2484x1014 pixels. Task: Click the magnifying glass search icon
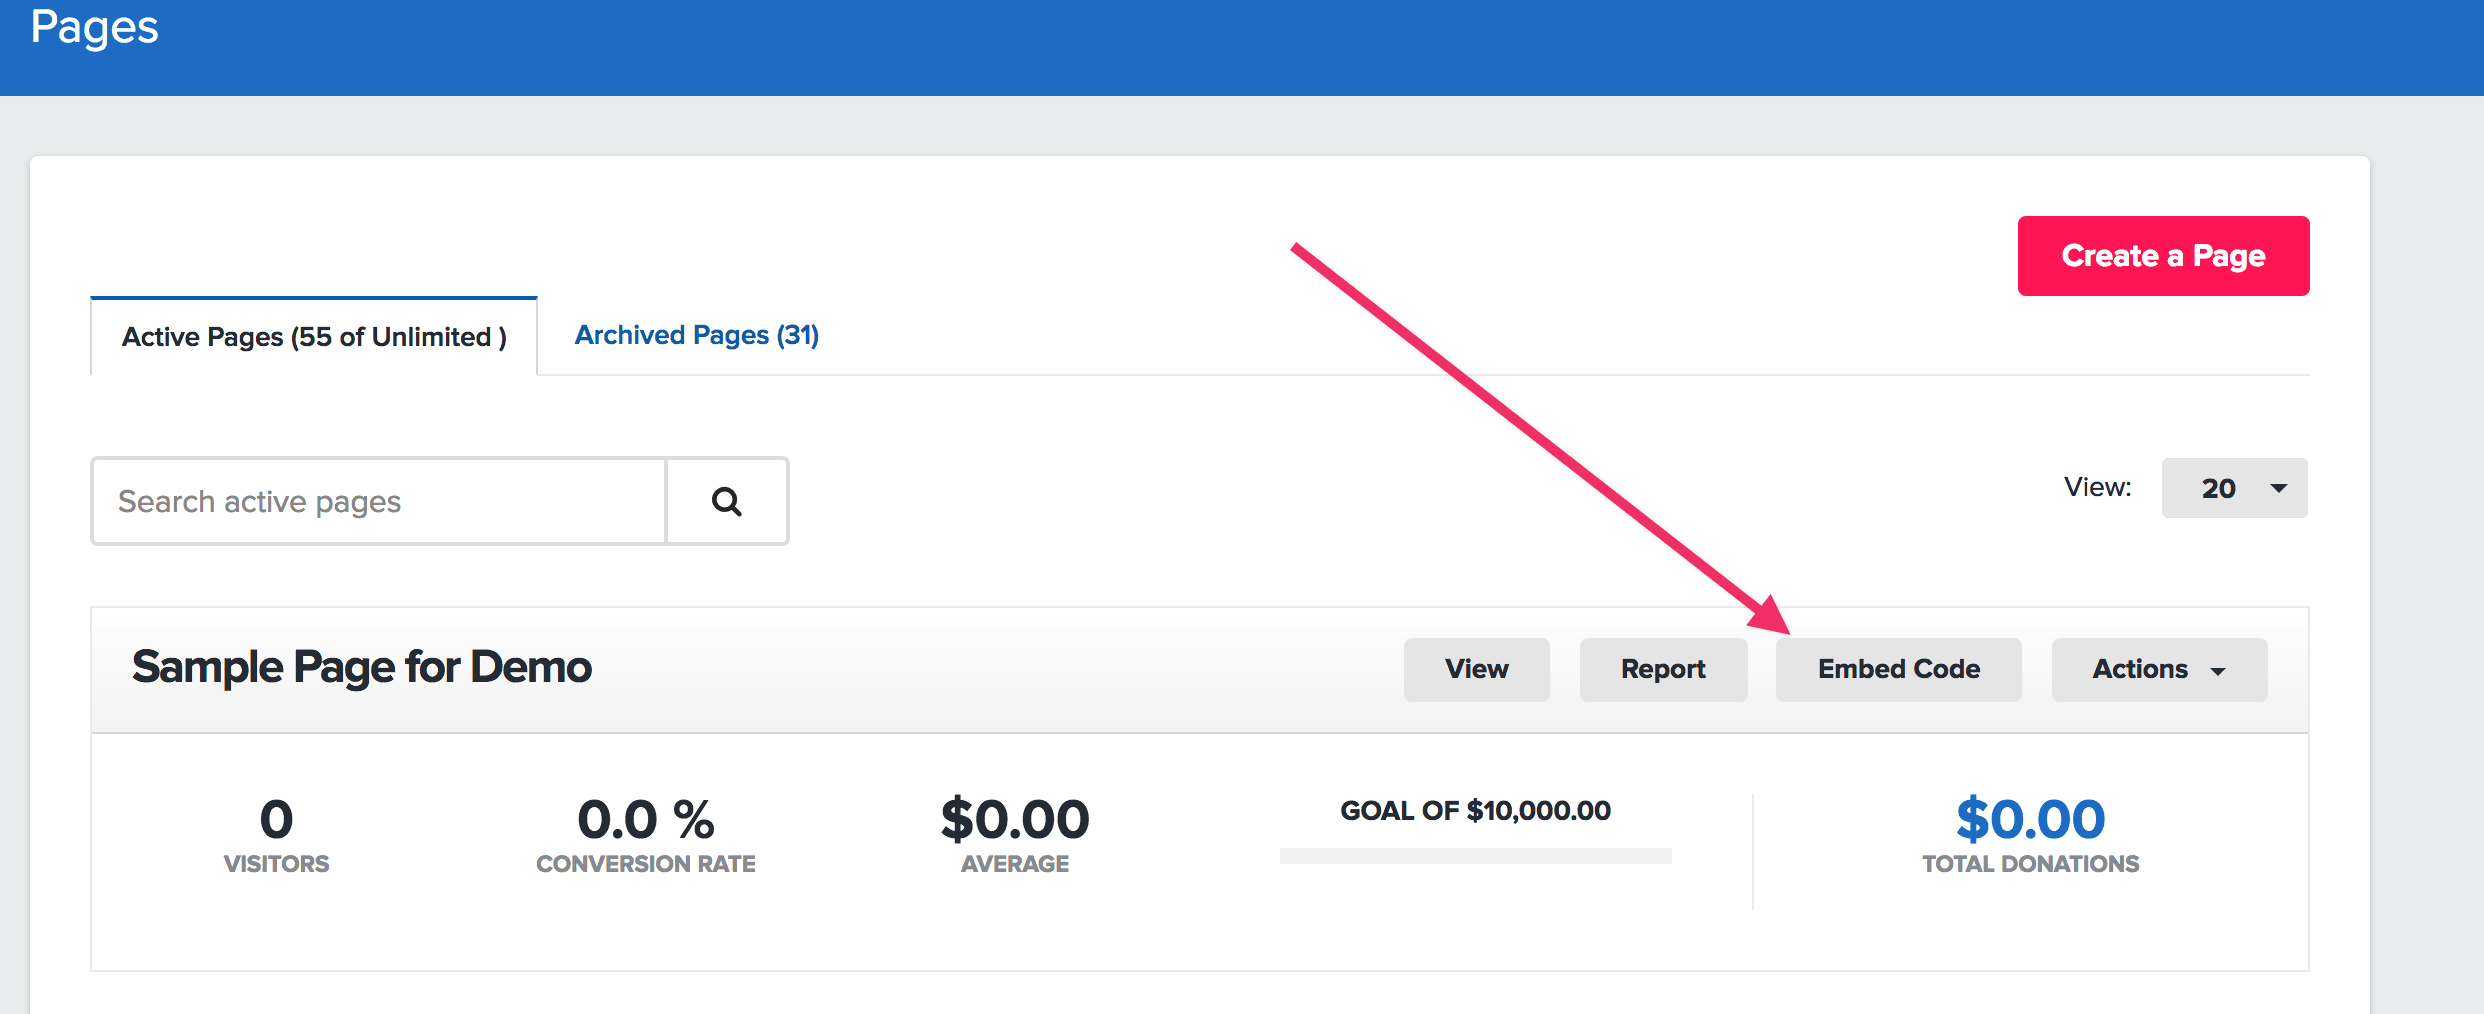727,501
